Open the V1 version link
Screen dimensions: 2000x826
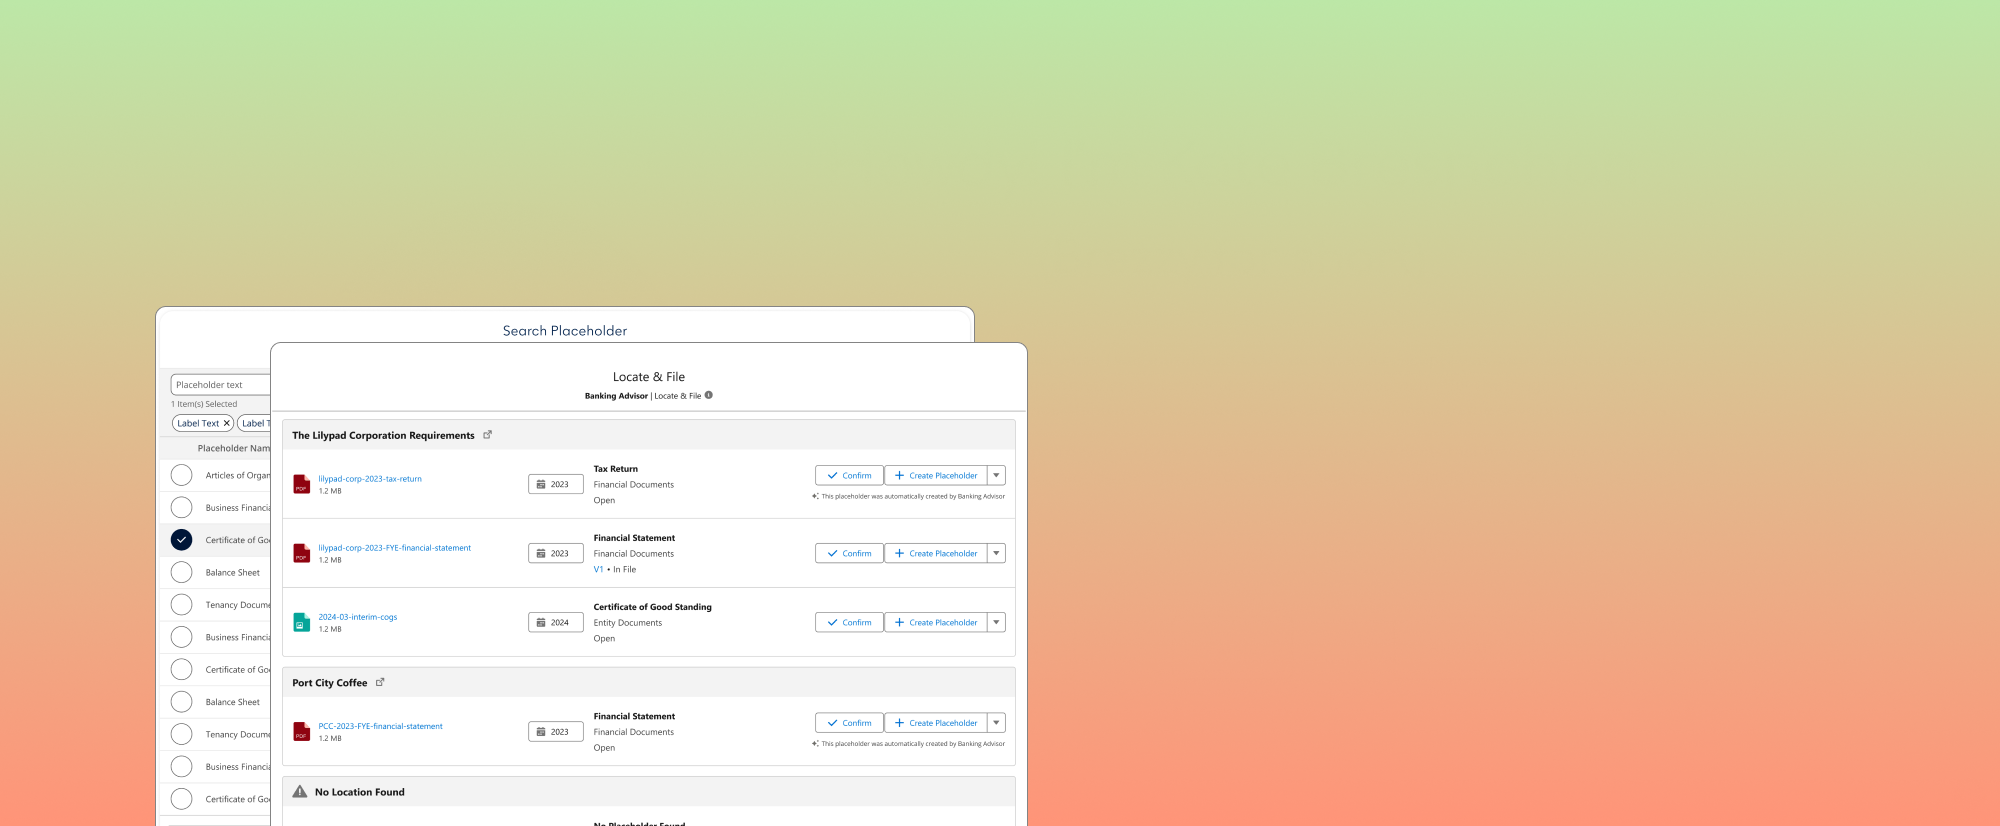coord(598,569)
